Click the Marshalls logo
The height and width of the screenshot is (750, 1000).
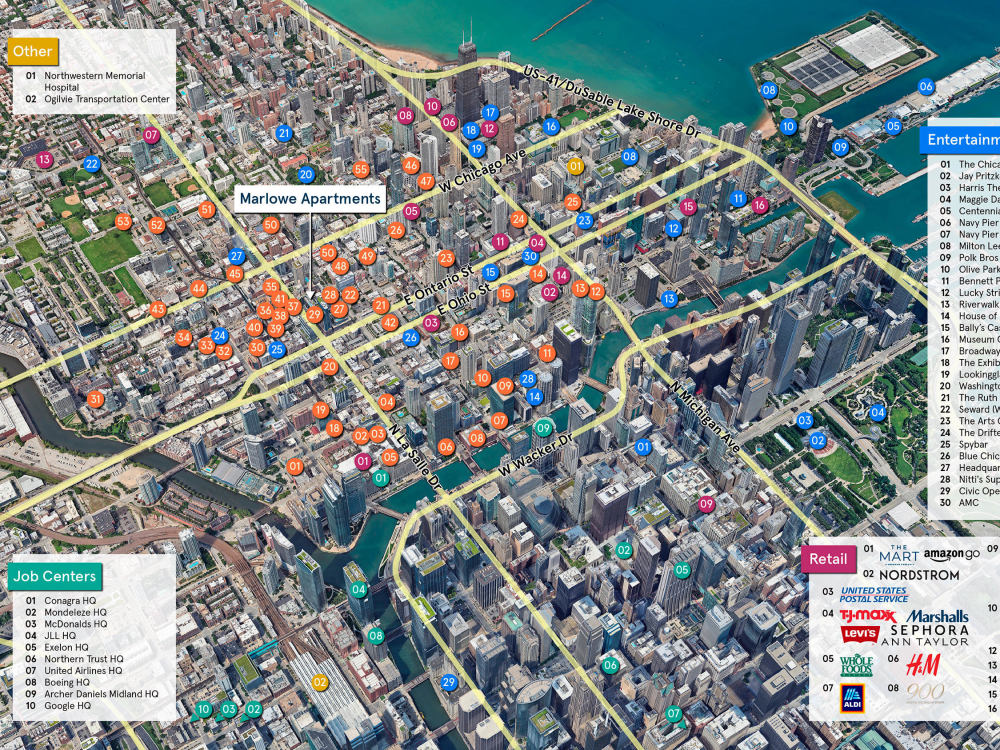tap(938, 616)
